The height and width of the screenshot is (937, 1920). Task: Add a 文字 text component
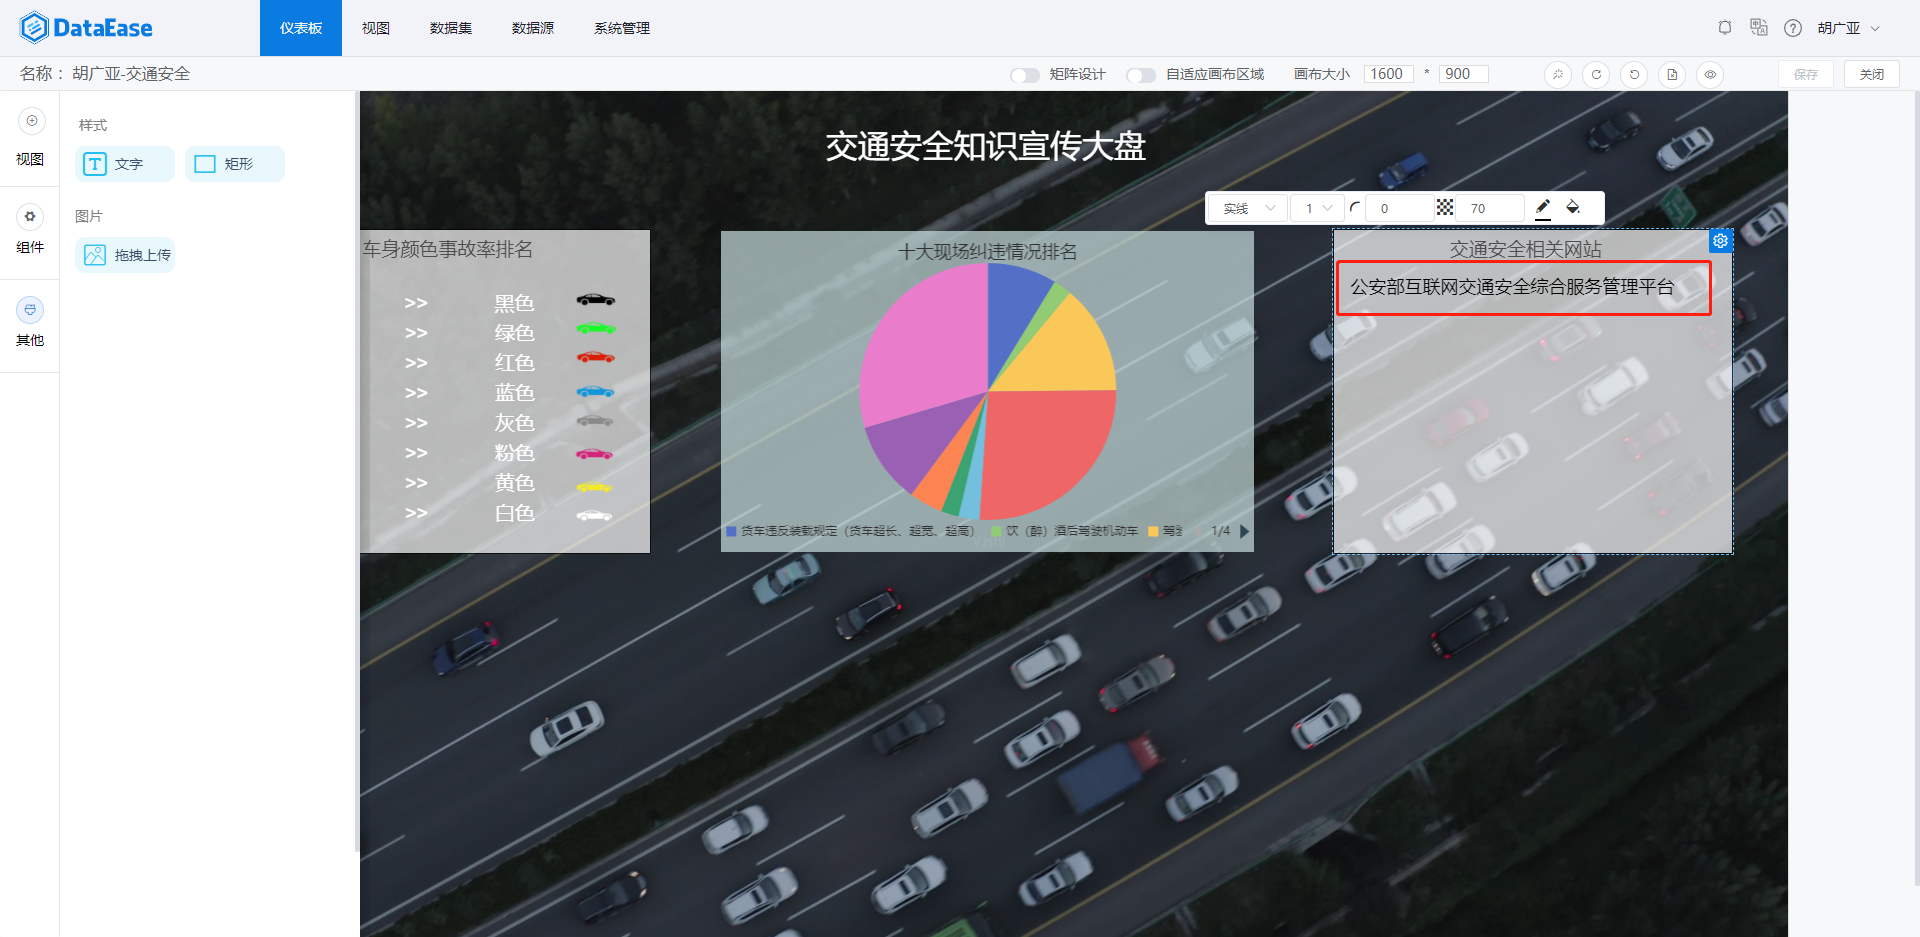[x=125, y=164]
